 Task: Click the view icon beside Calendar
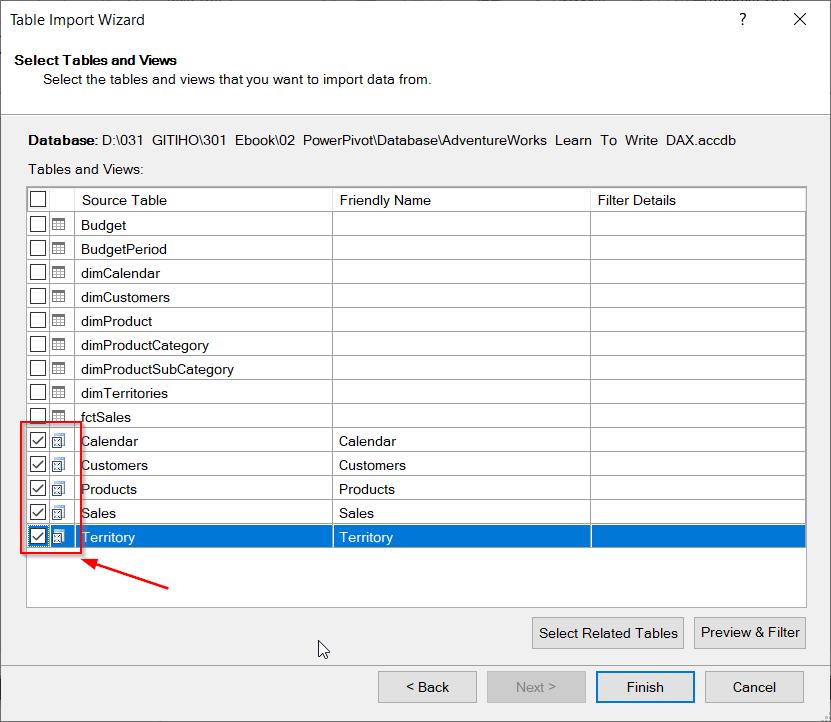[x=59, y=441]
